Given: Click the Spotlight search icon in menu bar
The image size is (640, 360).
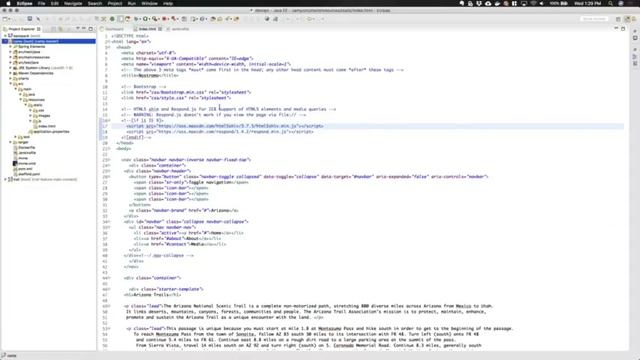Looking at the screenshot, I should click(x=611, y=3).
